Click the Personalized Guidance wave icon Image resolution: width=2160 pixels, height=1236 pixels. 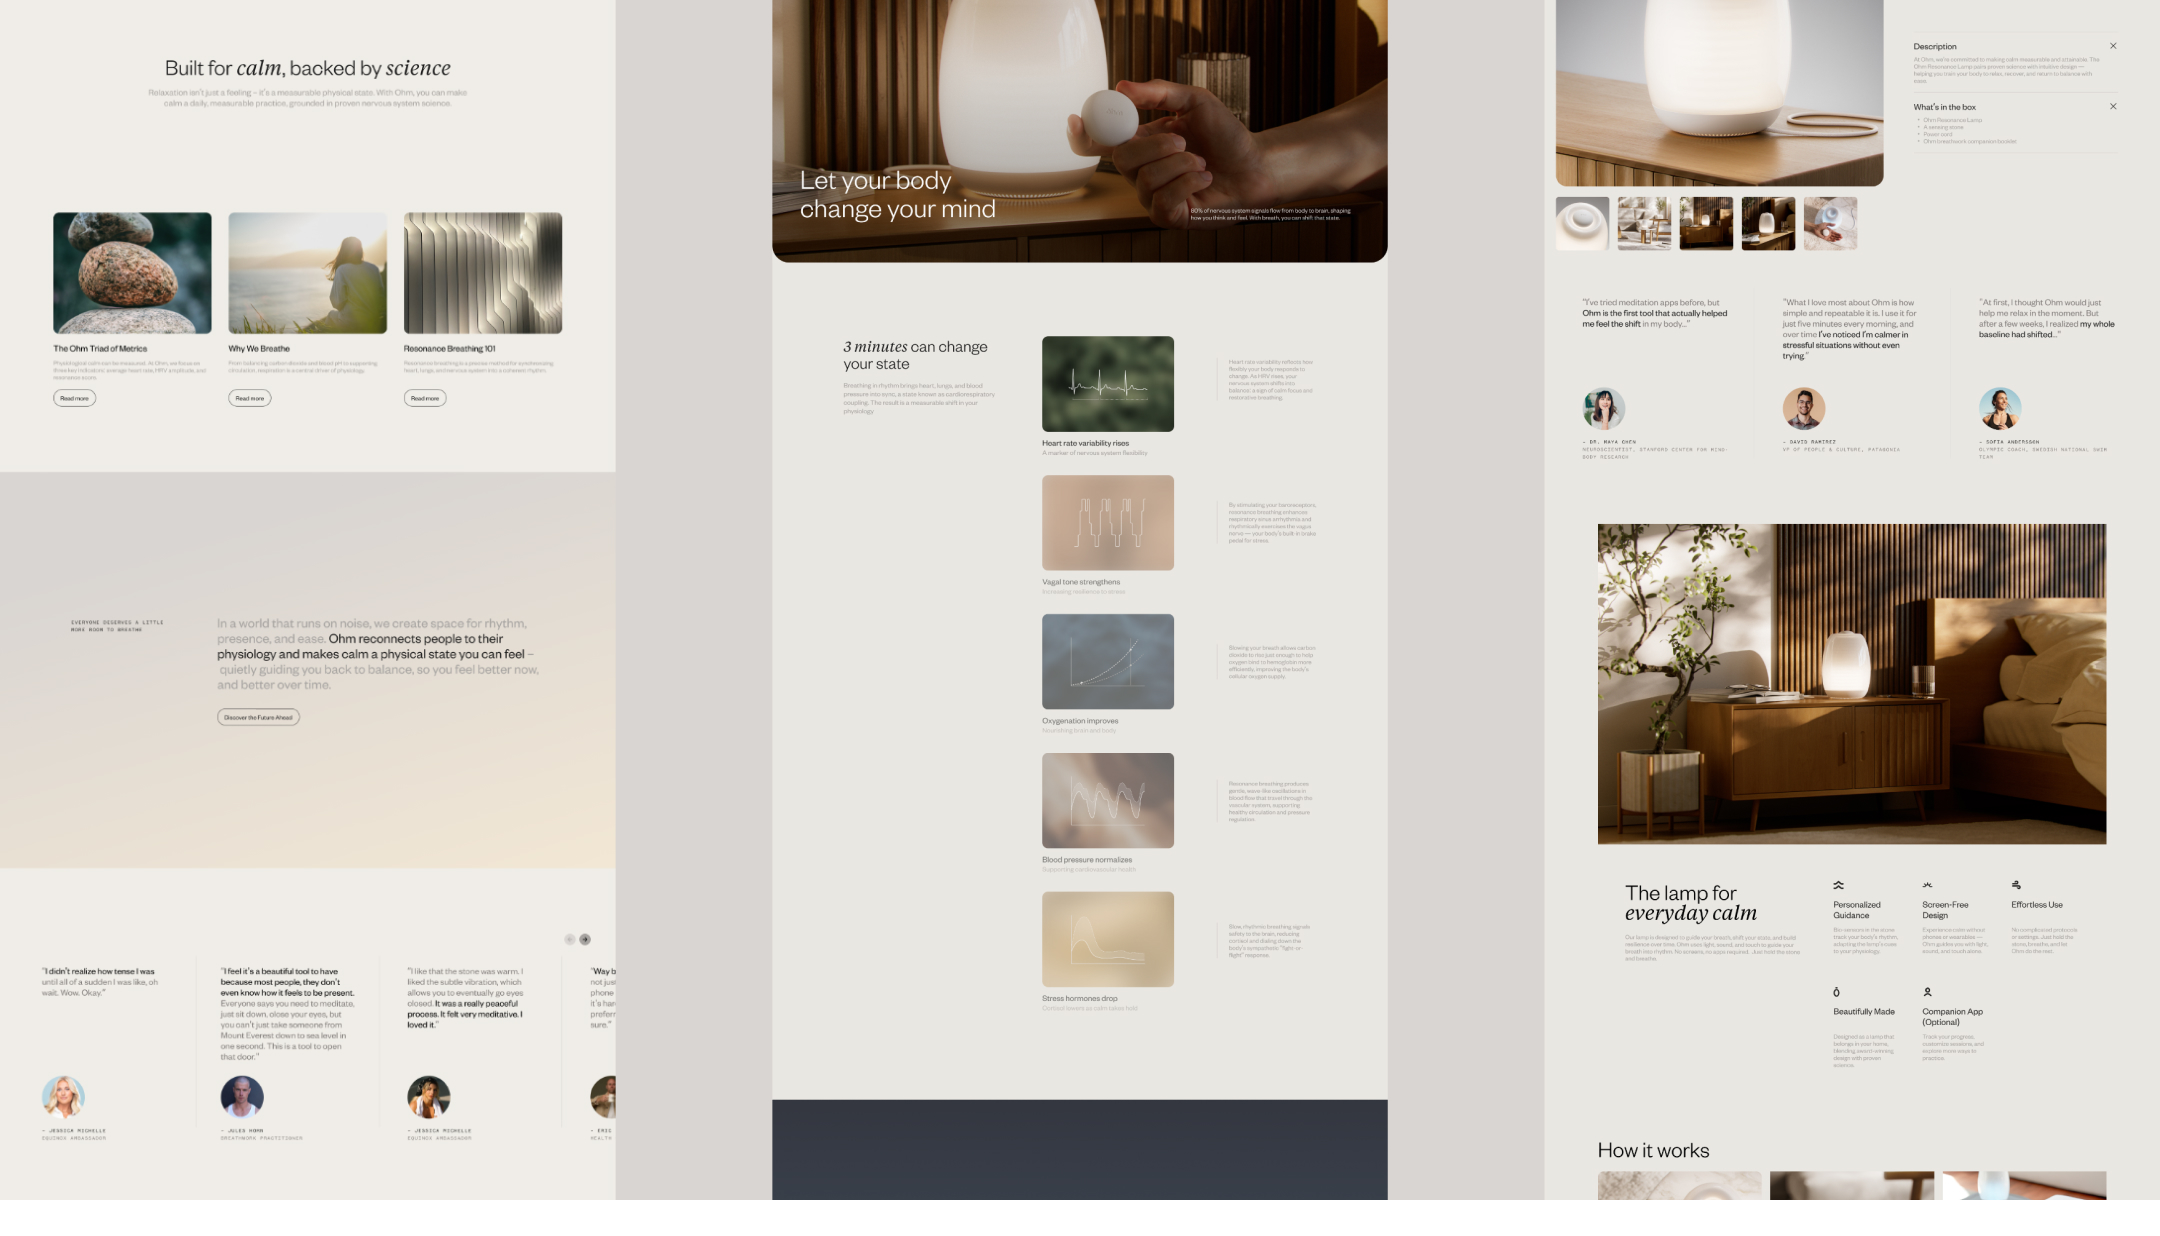tap(1838, 885)
